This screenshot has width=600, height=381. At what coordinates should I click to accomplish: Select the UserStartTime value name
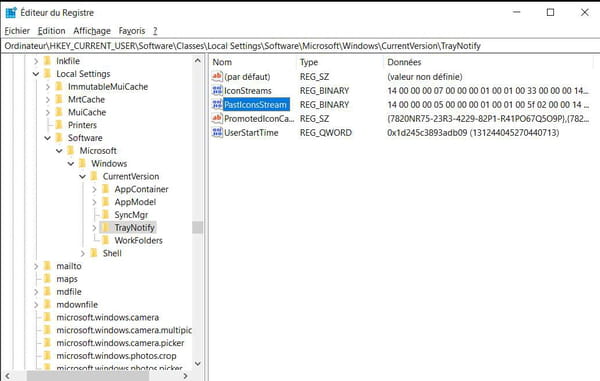[251, 133]
